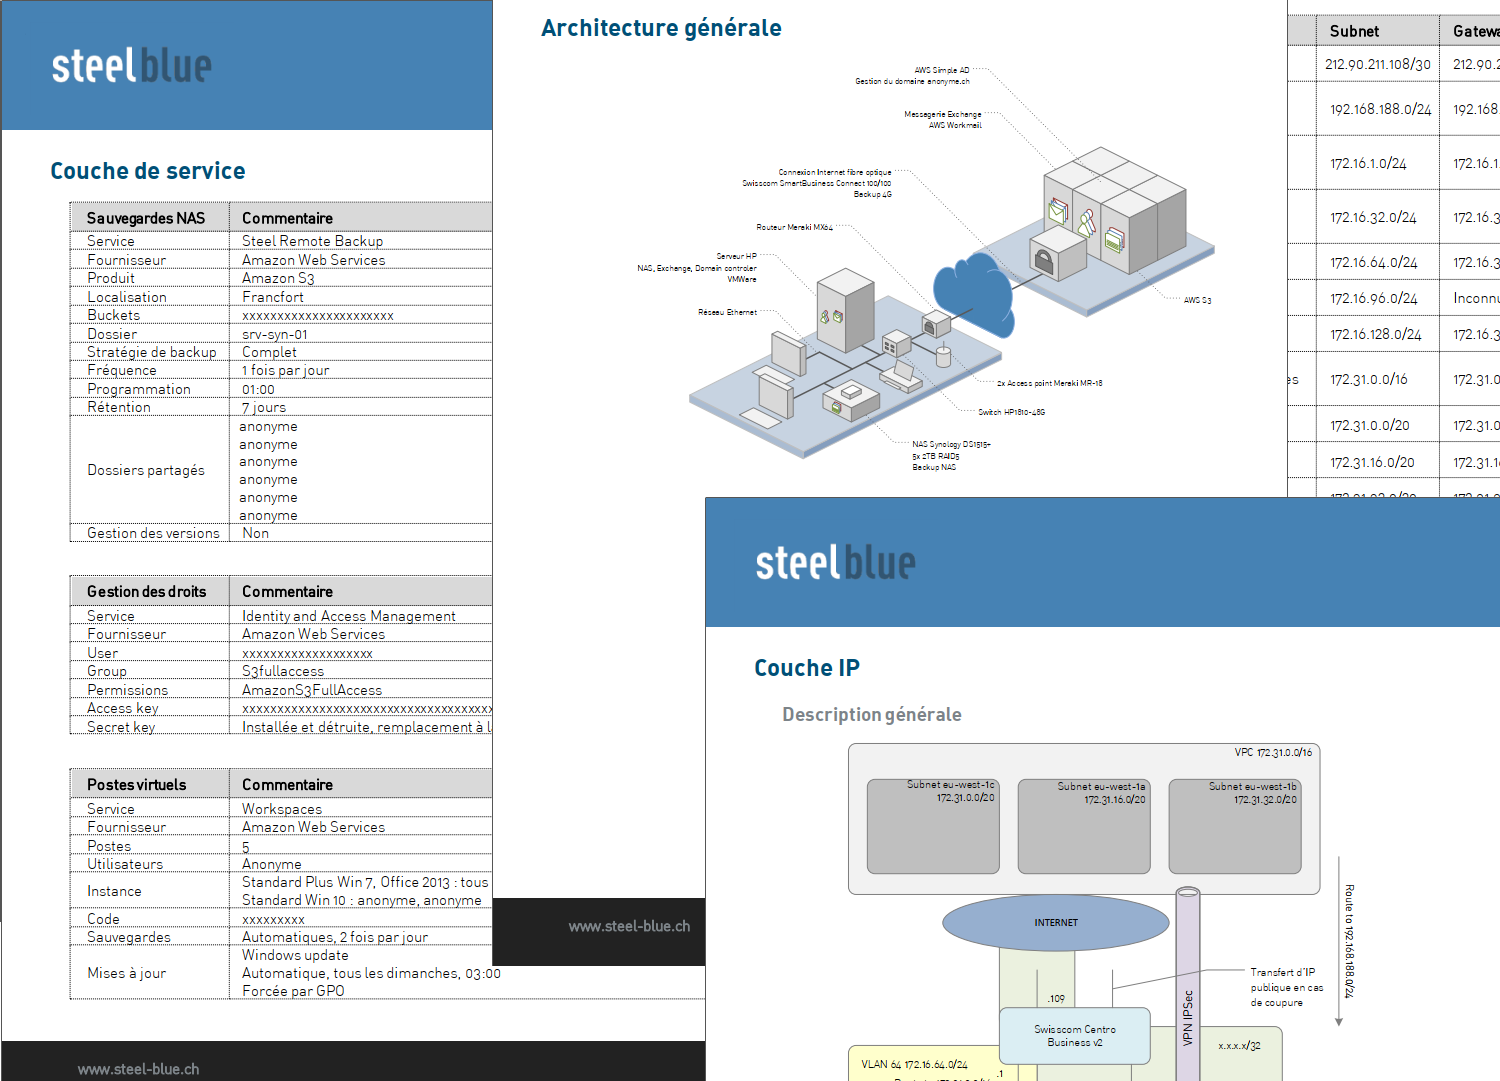The width and height of the screenshot is (1500, 1081).
Task: Click the 'Subnet' column header
Action: (x=1354, y=31)
